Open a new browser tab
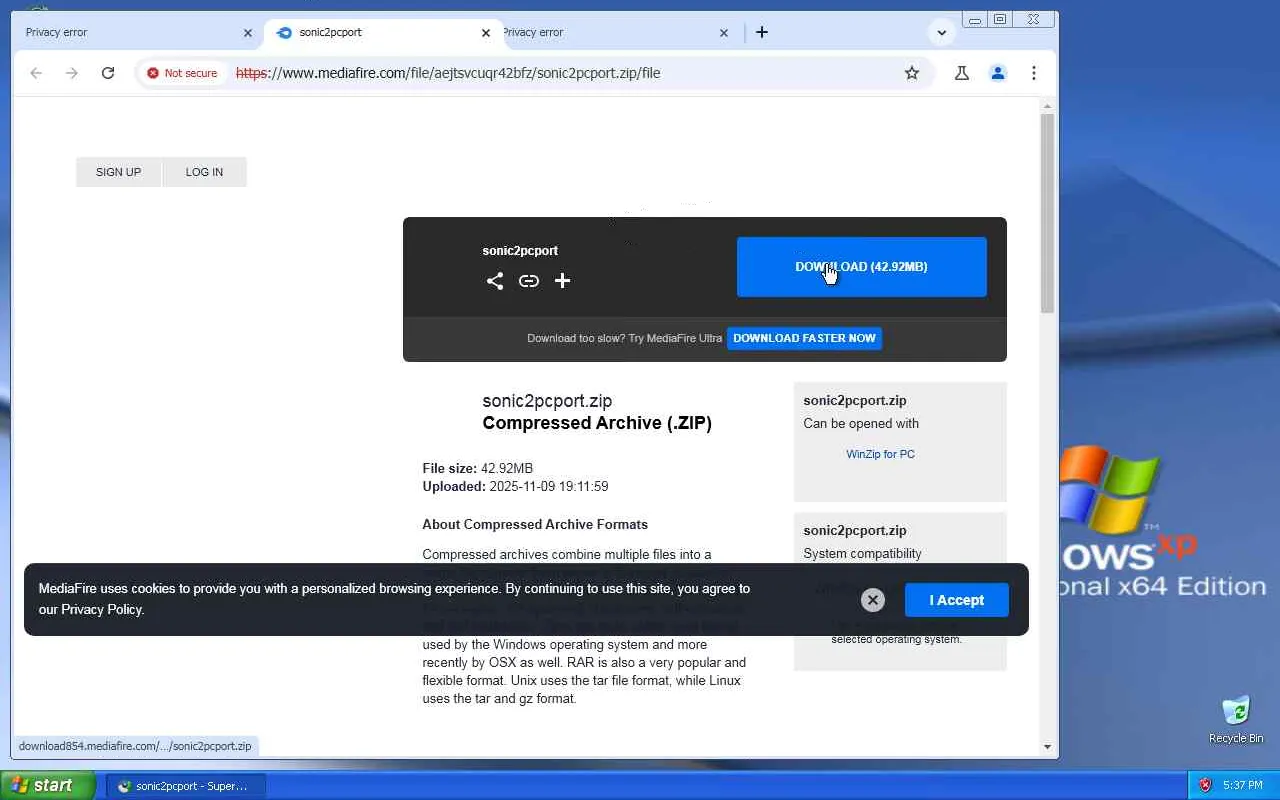This screenshot has width=1280, height=800. point(762,32)
